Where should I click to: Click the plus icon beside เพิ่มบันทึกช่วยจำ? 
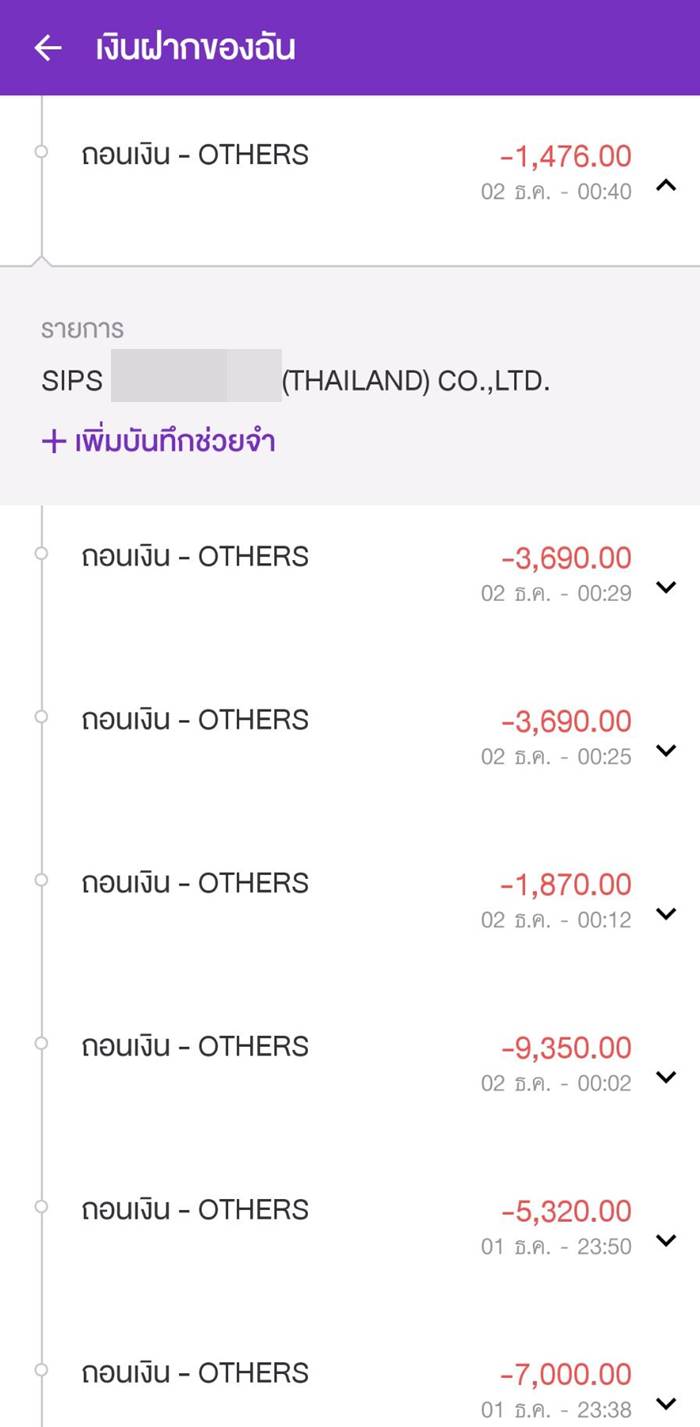click(49, 440)
